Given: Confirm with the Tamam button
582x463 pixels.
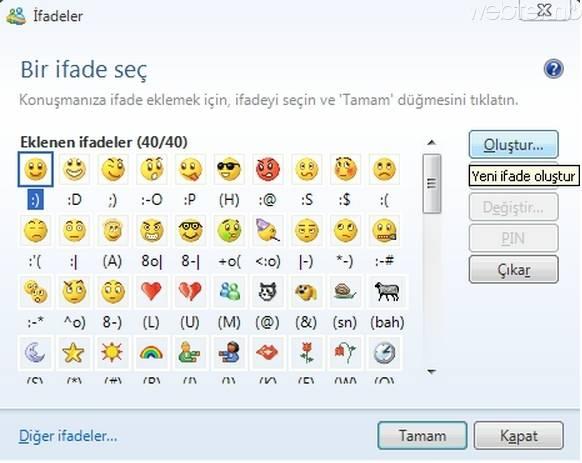Looking at the screenshot, I should point(422,436).
